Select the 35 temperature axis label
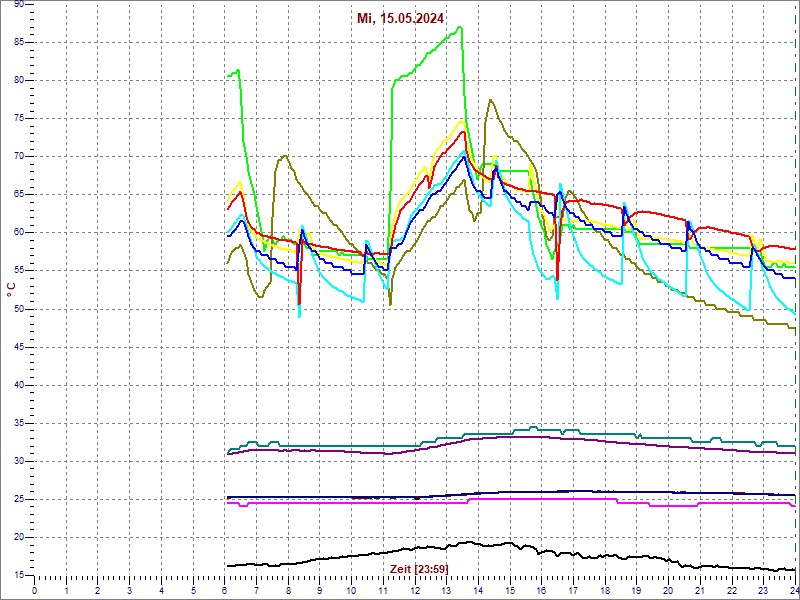Screen dimensions: 800x600 pos(18,423)
